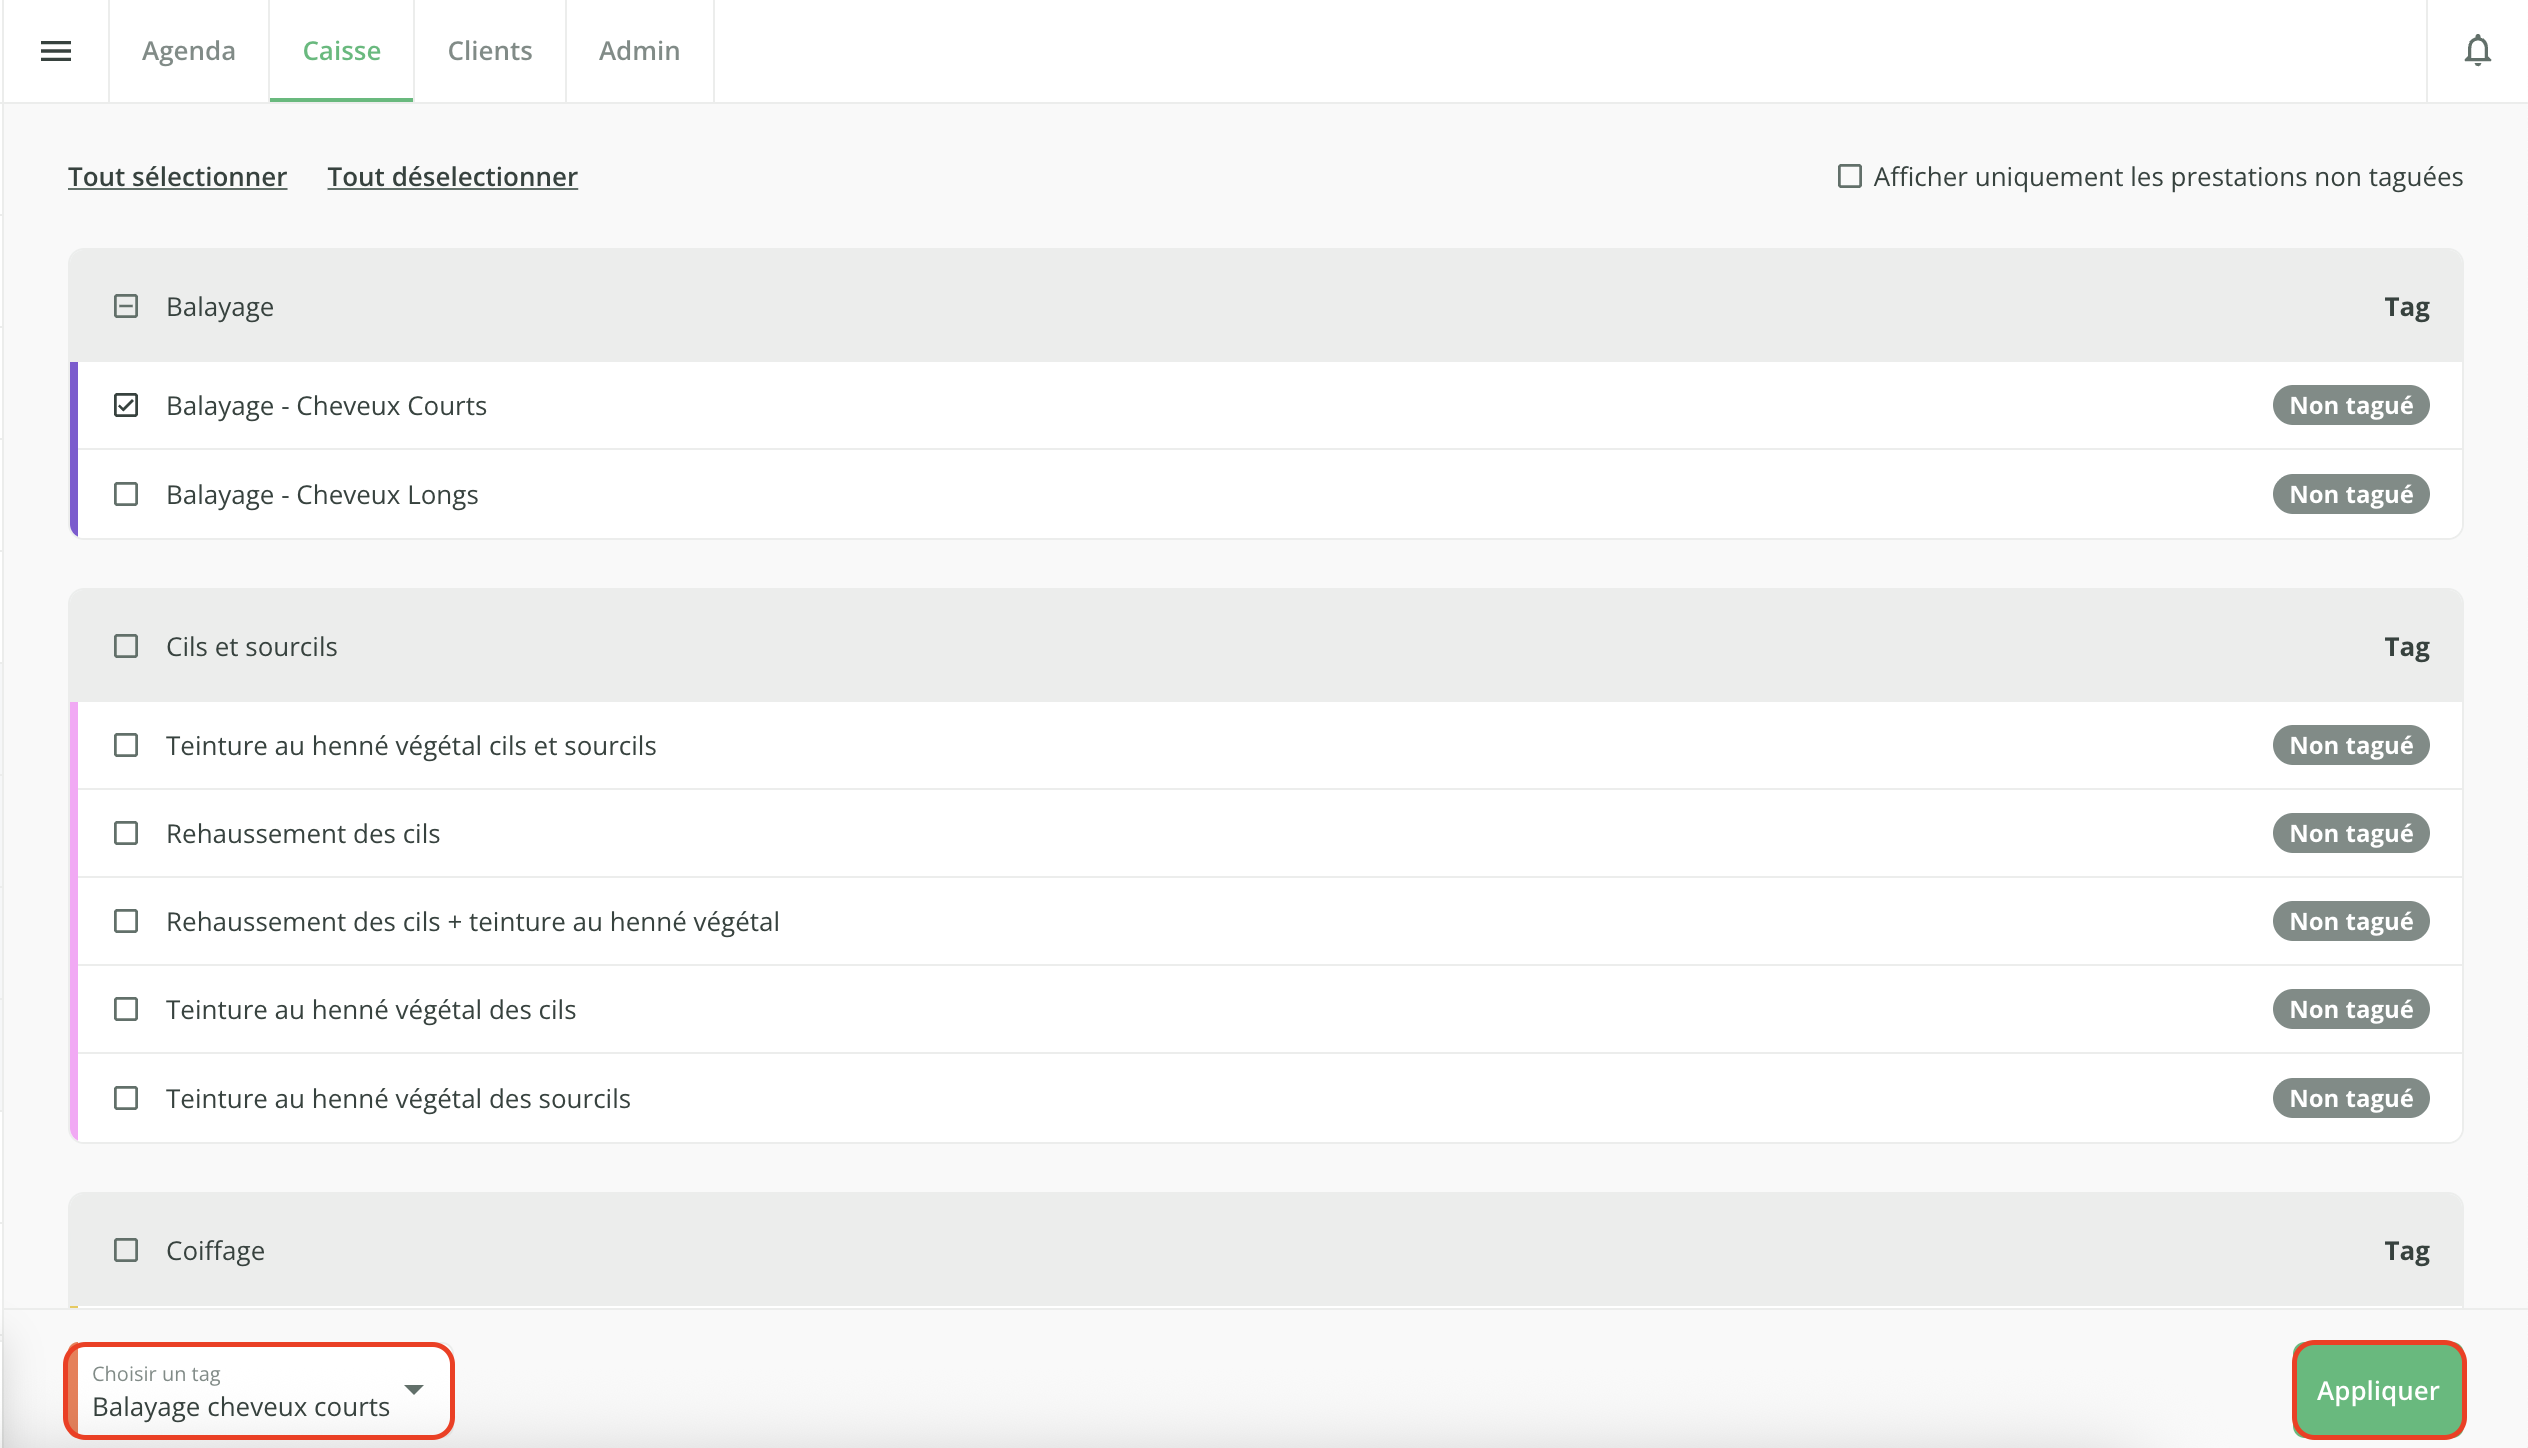Check Rehaussement des cils + teinture au henné végétal
The image size is (2528, 1448).
(126, 921)
